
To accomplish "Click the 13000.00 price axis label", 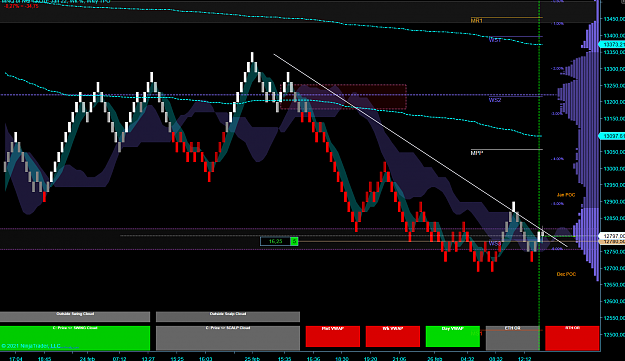I will [x=614, y=169].
